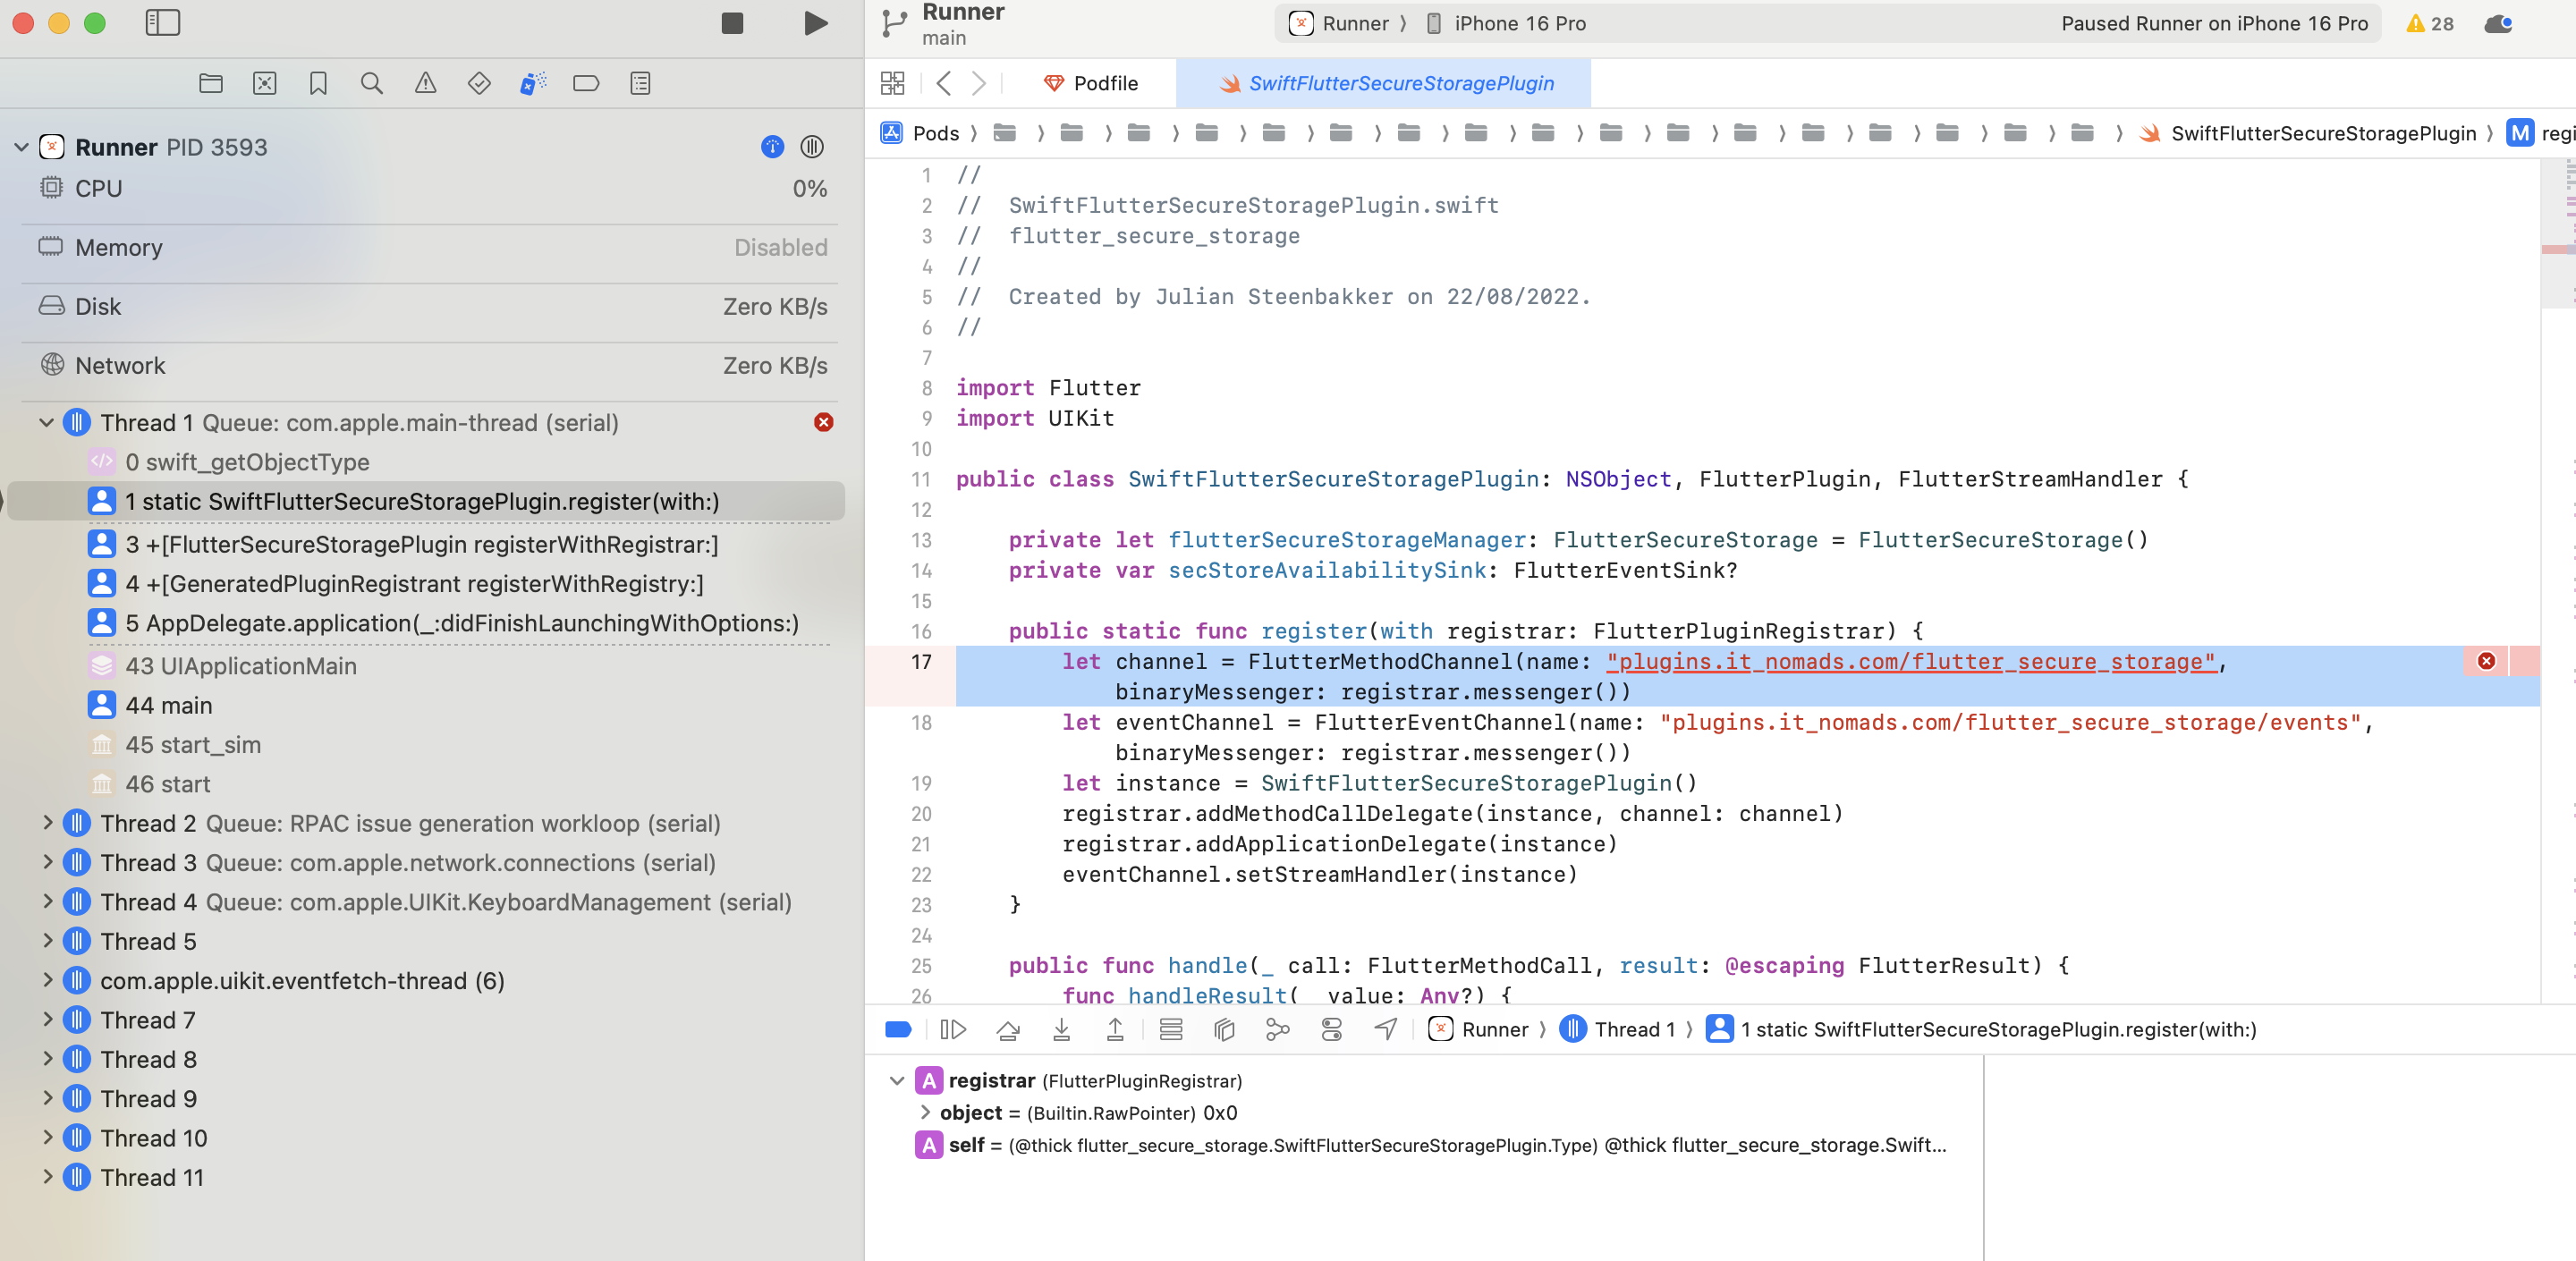Open Debug View Hierarchy button
Viewport: 2576px width, 1261px height.
tap(1224, 1029)
